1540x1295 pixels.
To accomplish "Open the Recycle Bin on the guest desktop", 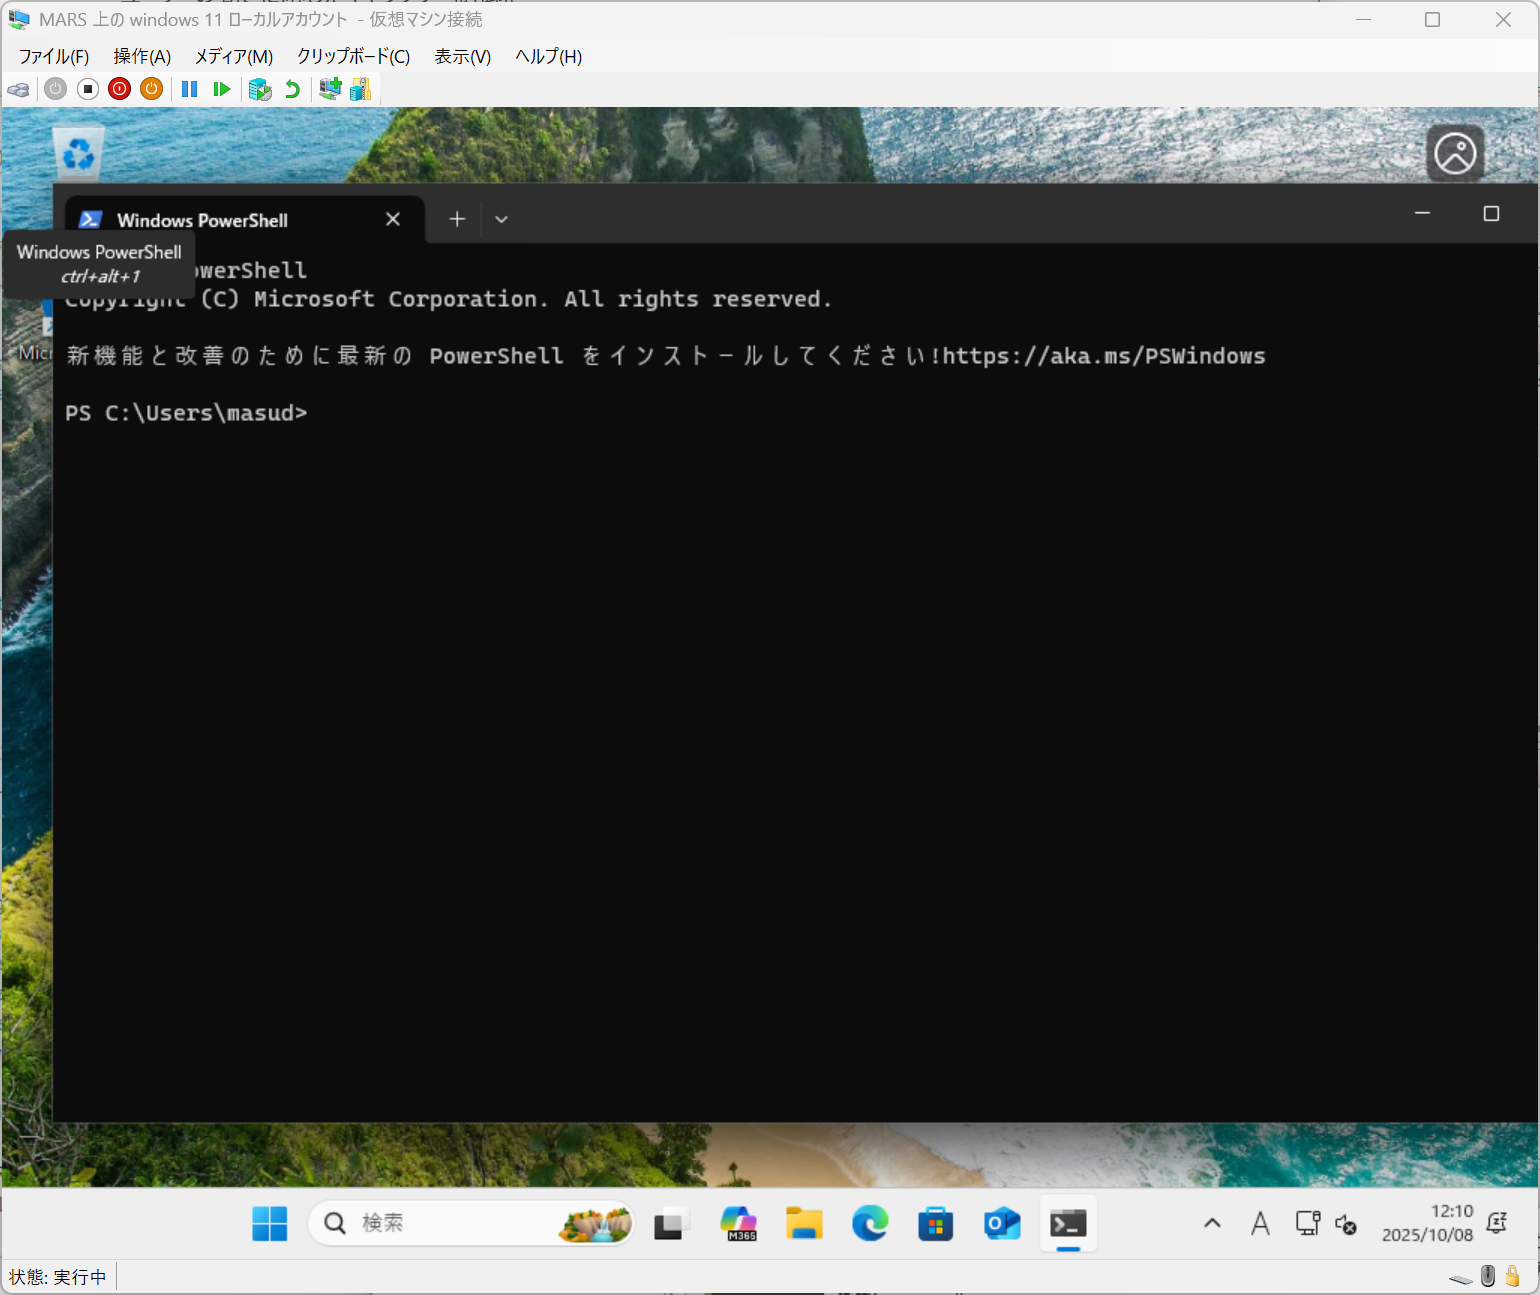I will (78, 154).
